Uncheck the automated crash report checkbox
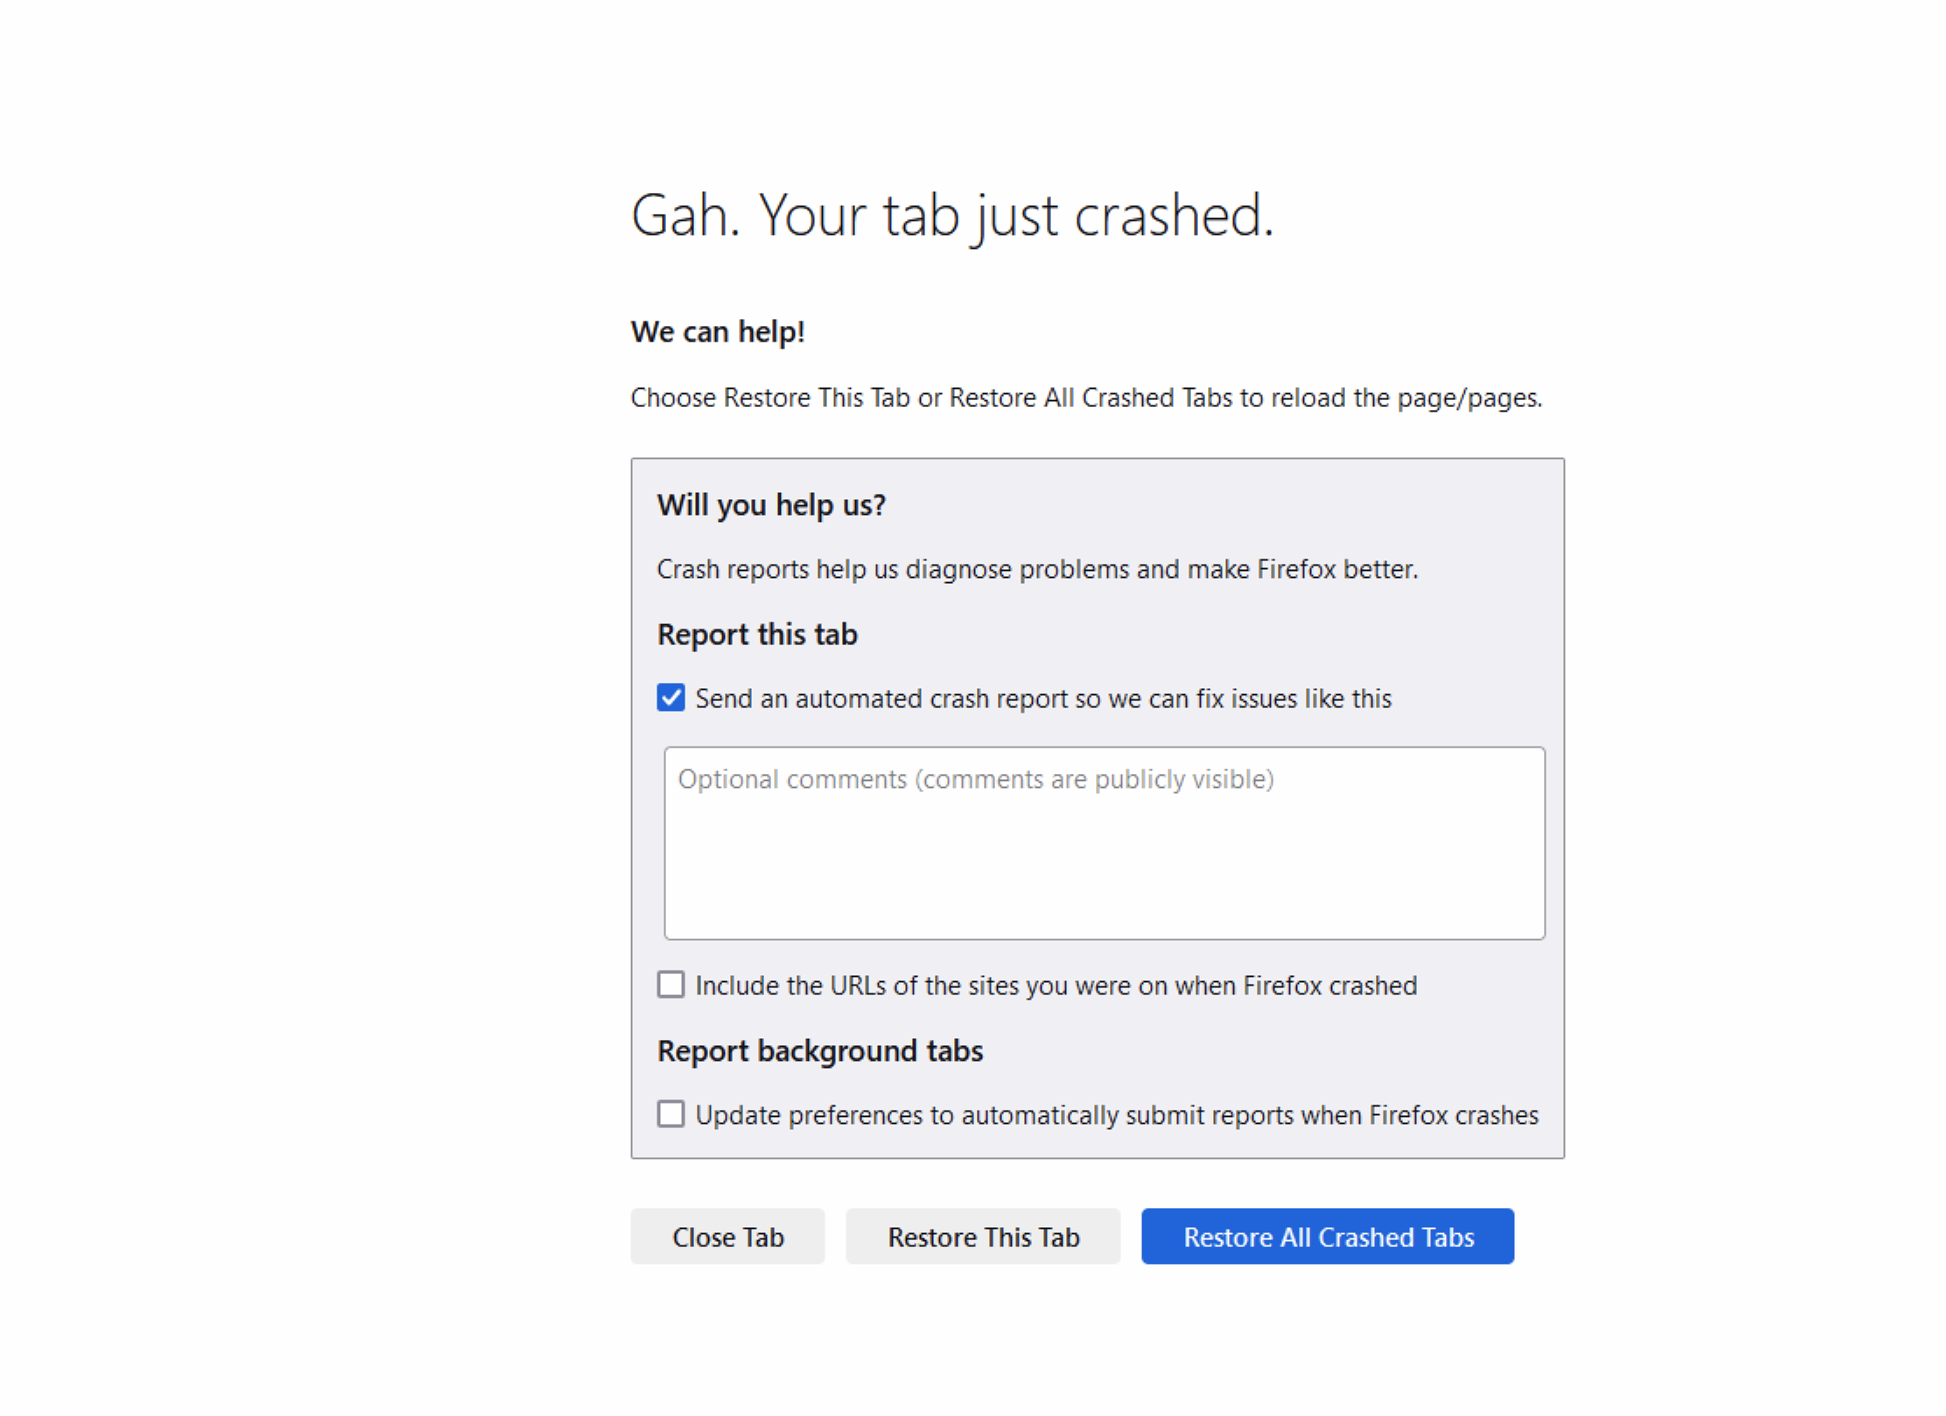Image resolution: width=1946 pixels, height=1416 pixels. coord(671,698)
